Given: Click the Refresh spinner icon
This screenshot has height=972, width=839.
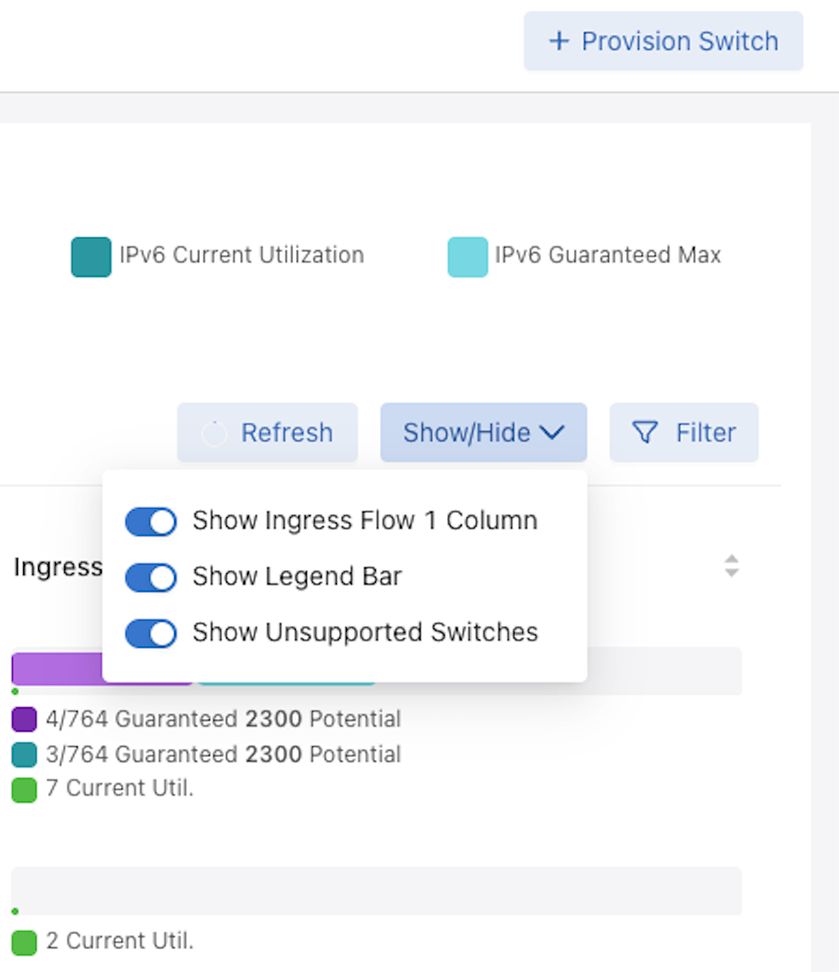Looking at the screenshot, I should 214,433.
